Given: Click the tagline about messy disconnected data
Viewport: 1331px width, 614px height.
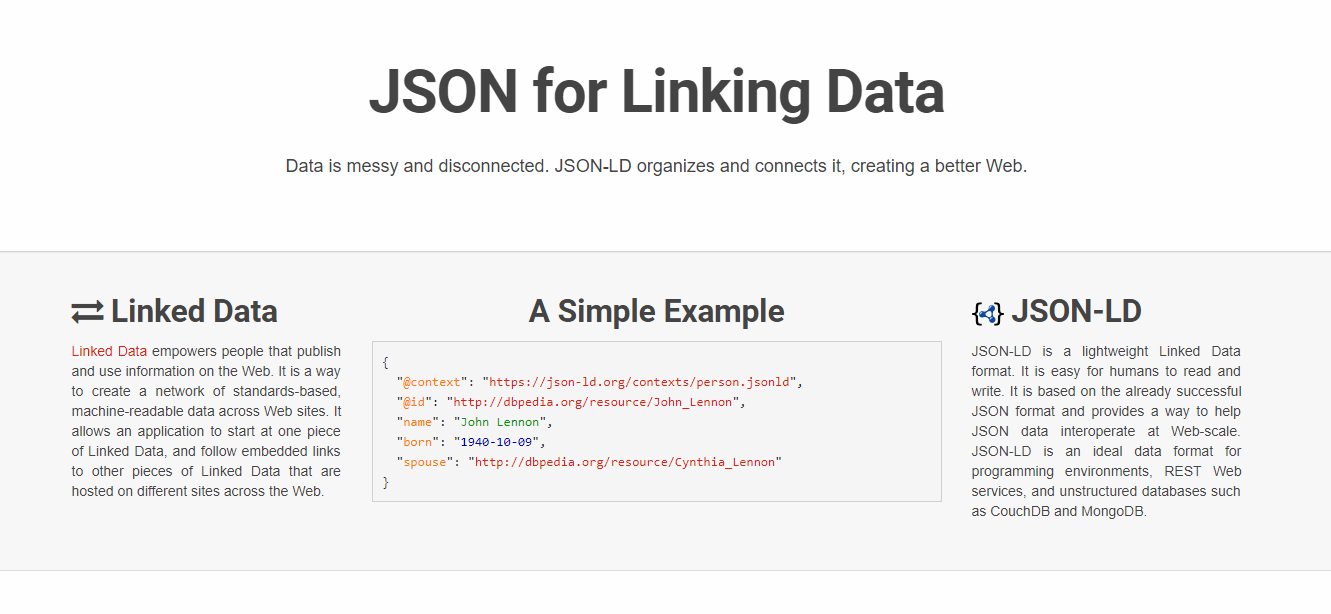Looking at the screenshot, I should point(656,166).
